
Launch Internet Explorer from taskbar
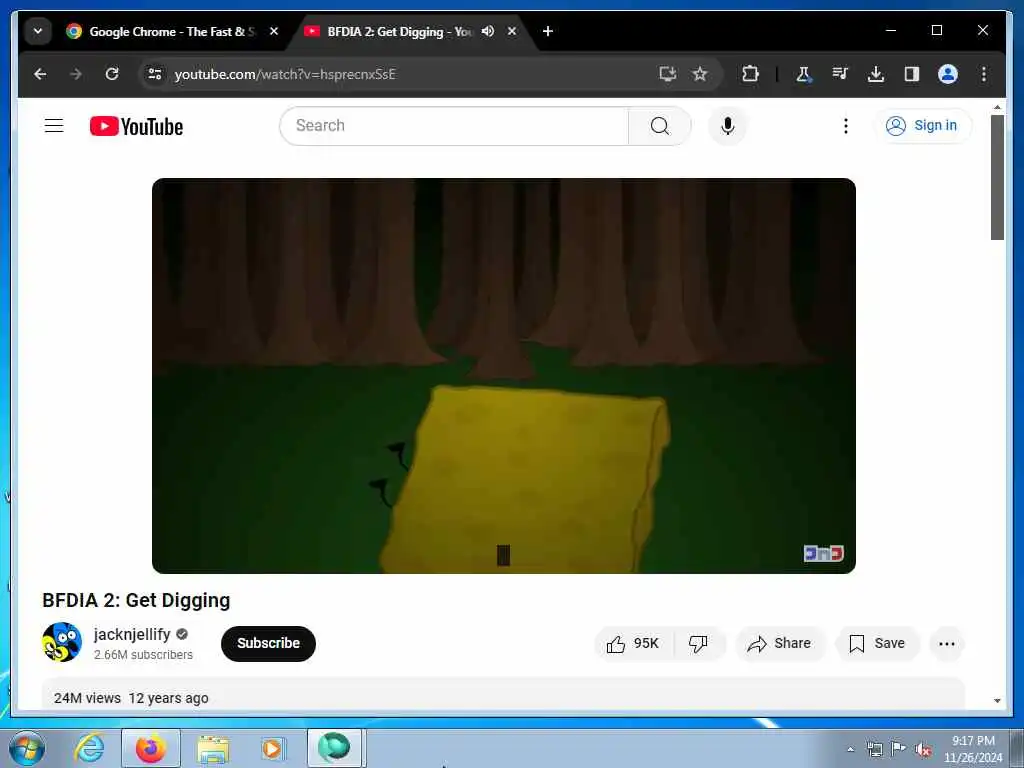[x=89, y=748]
